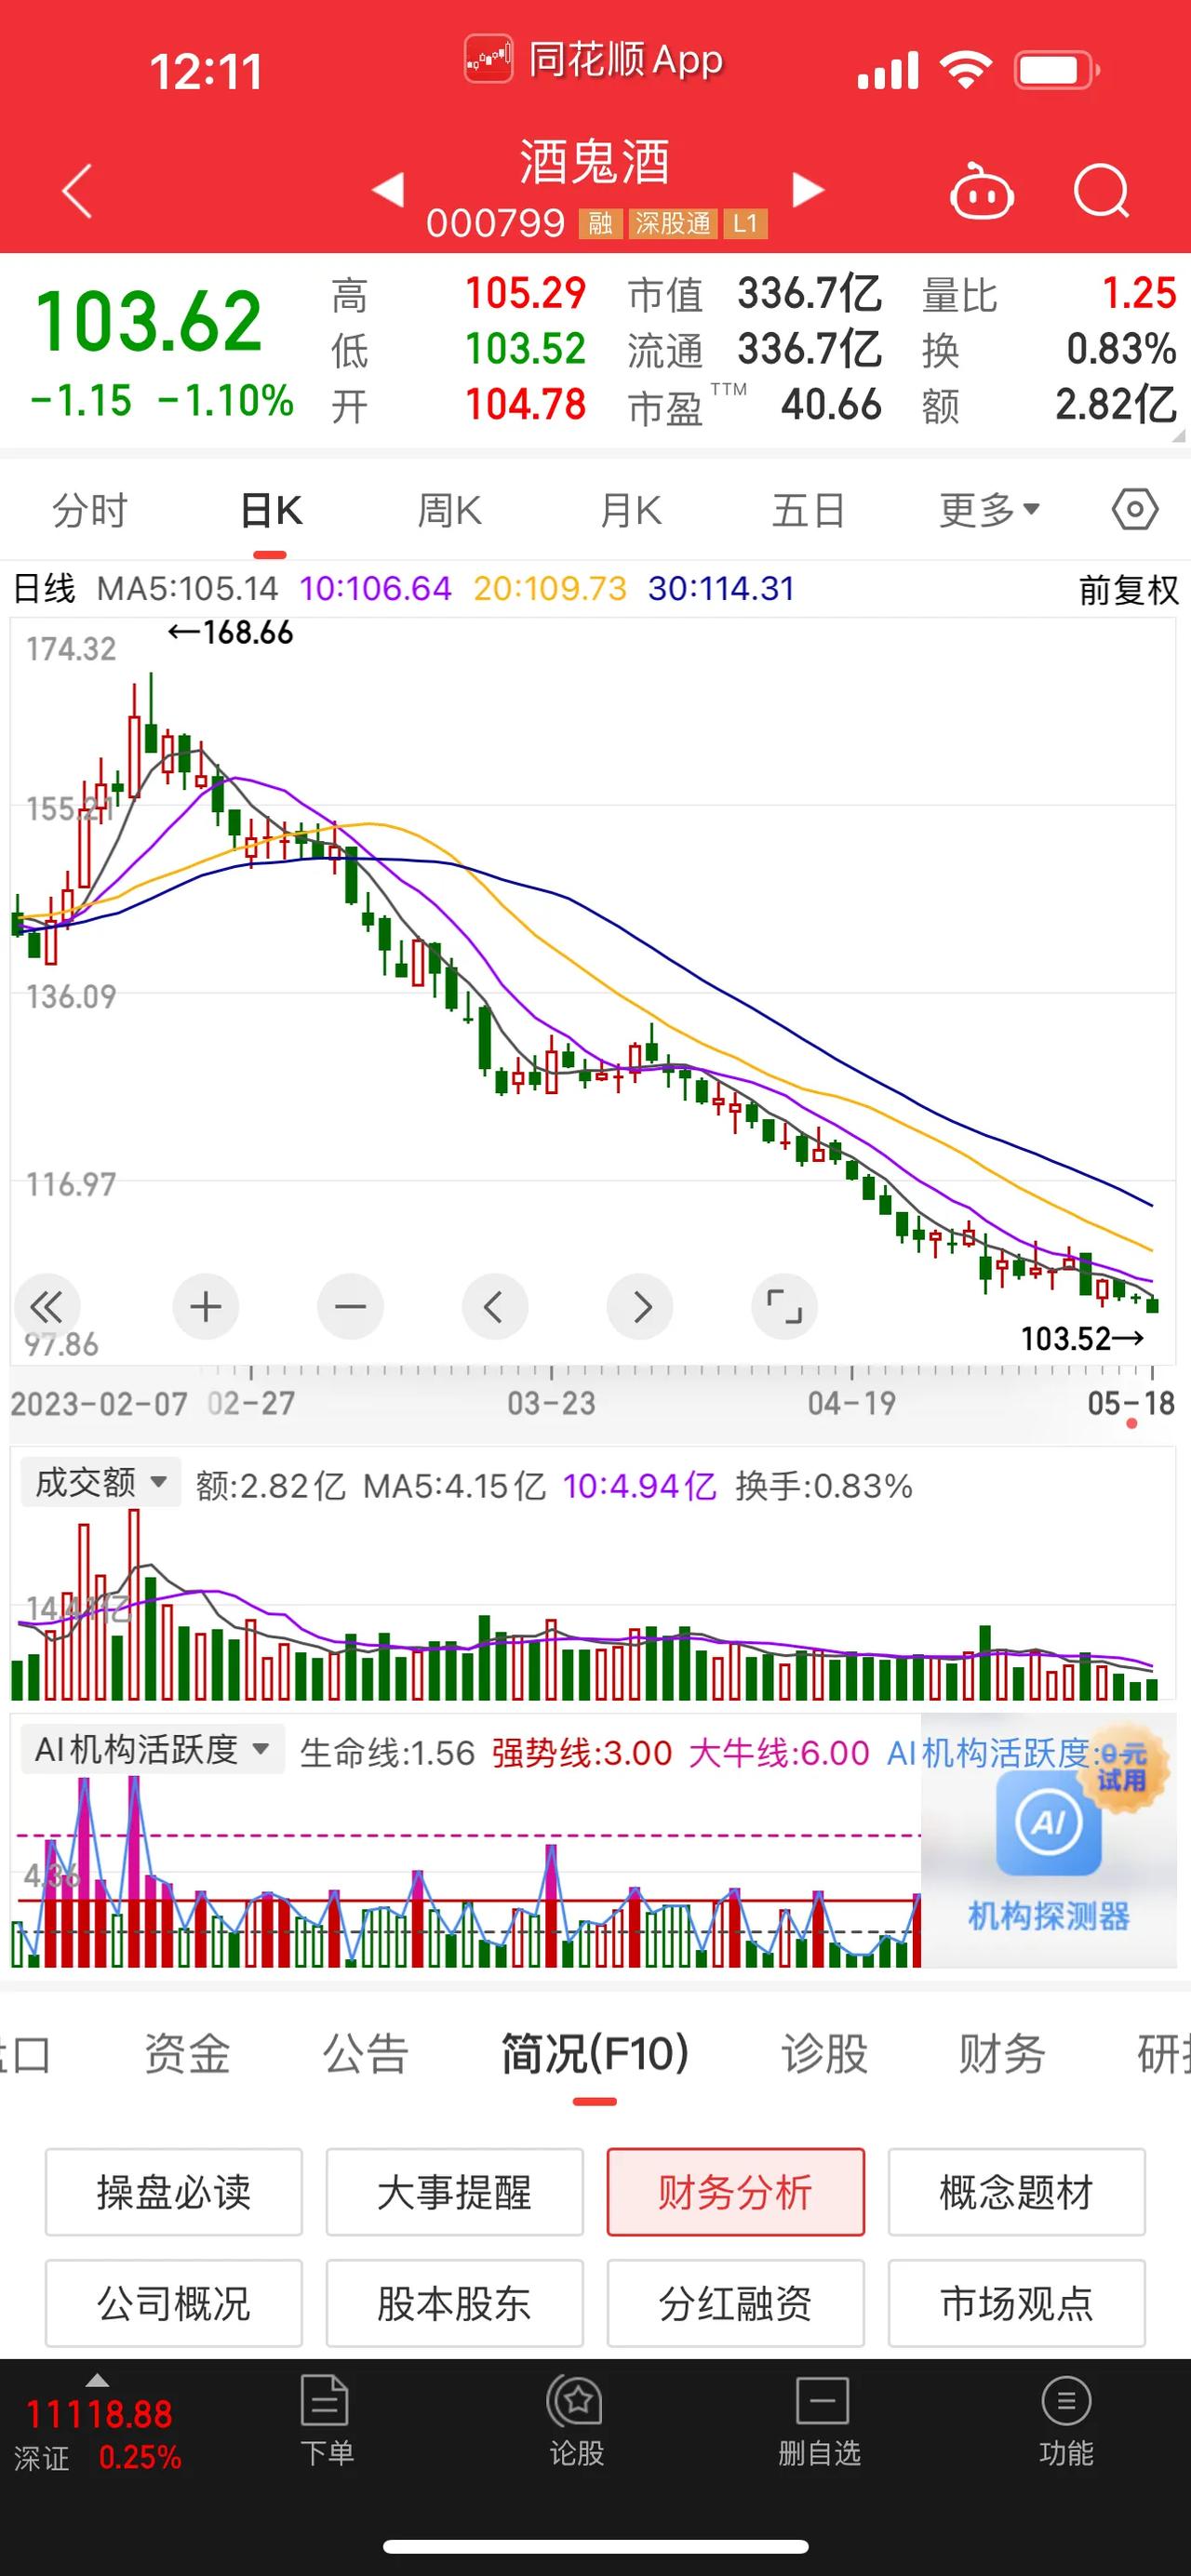Image resolution: width=1191 pixels, height=2576 pixels.
Task: Select the 周K weekly chart tab
Action: coord(450,510)
